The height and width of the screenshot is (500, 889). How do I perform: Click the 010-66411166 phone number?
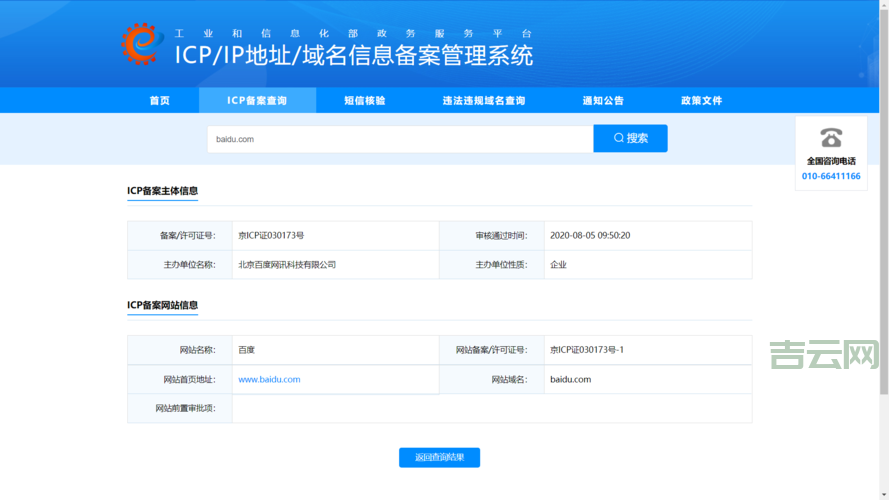[831, 176]
